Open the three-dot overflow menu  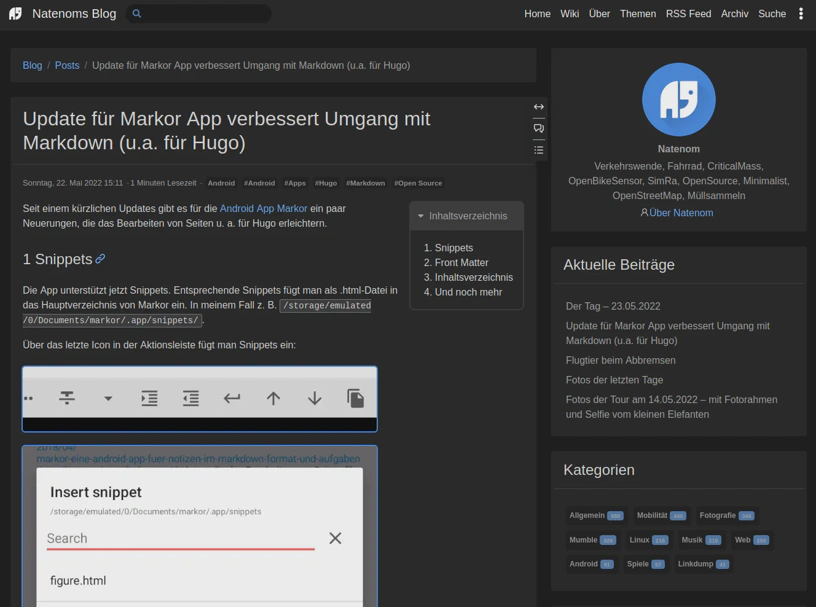[801, 14]
